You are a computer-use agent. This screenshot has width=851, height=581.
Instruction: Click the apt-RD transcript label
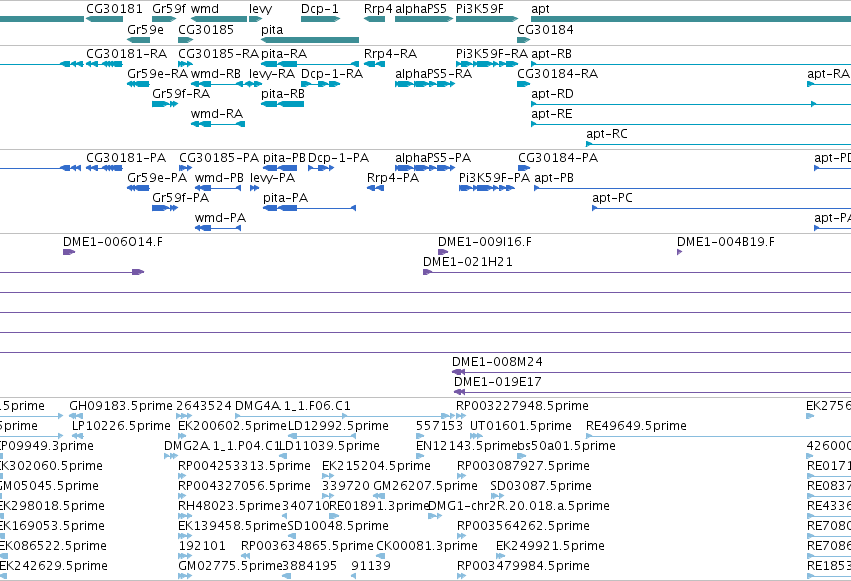552,94
